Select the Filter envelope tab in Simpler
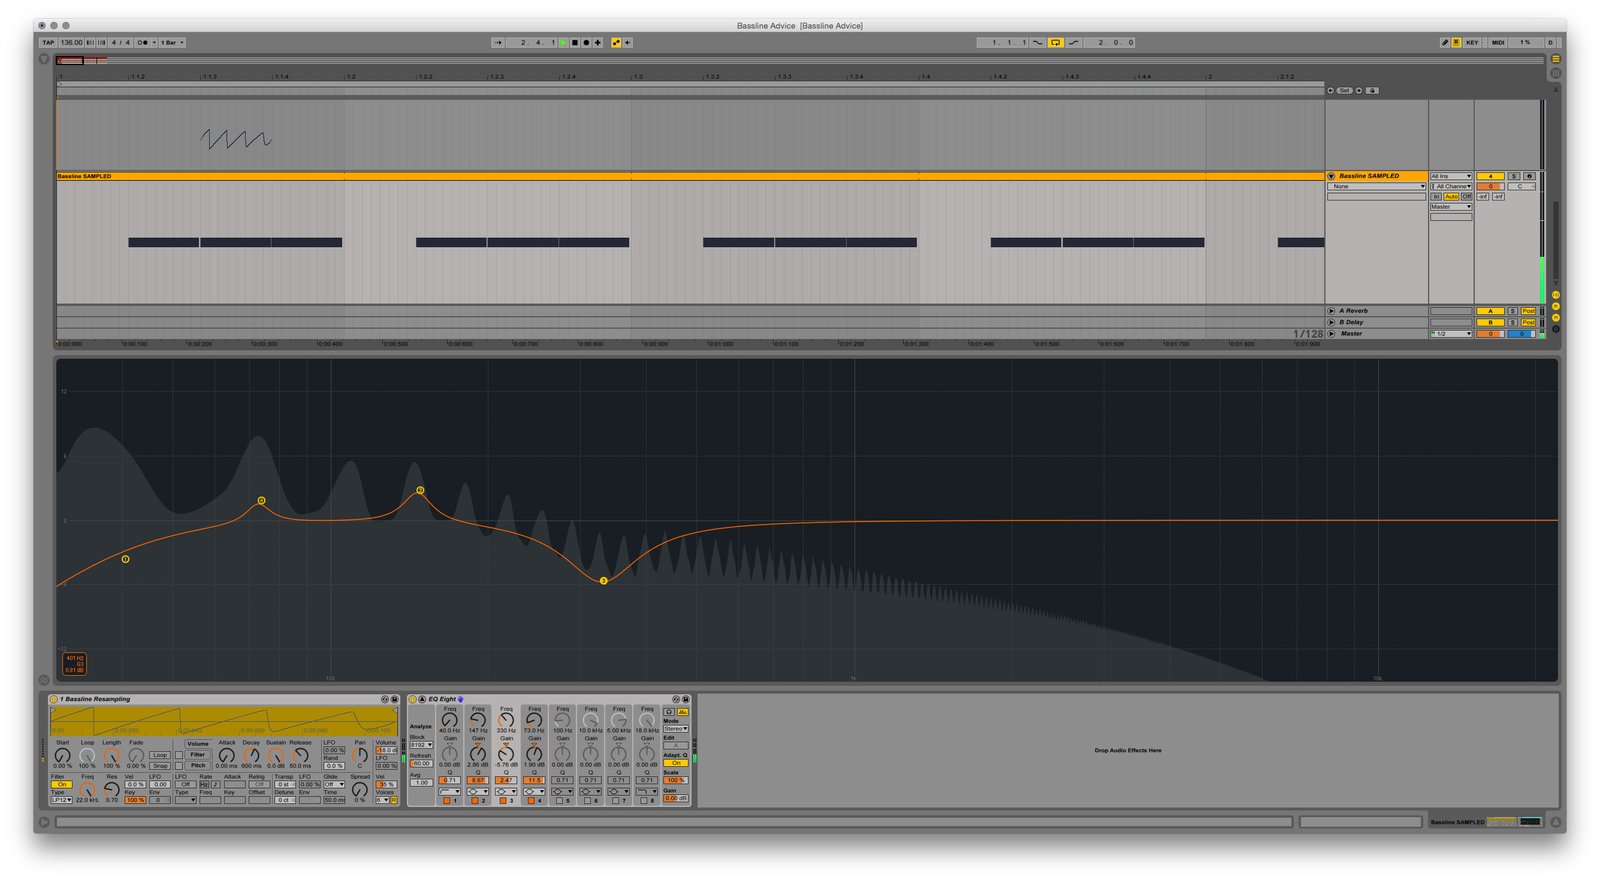Image resolution: width=1600 pixels, height=881 pixels. (198, 755)
